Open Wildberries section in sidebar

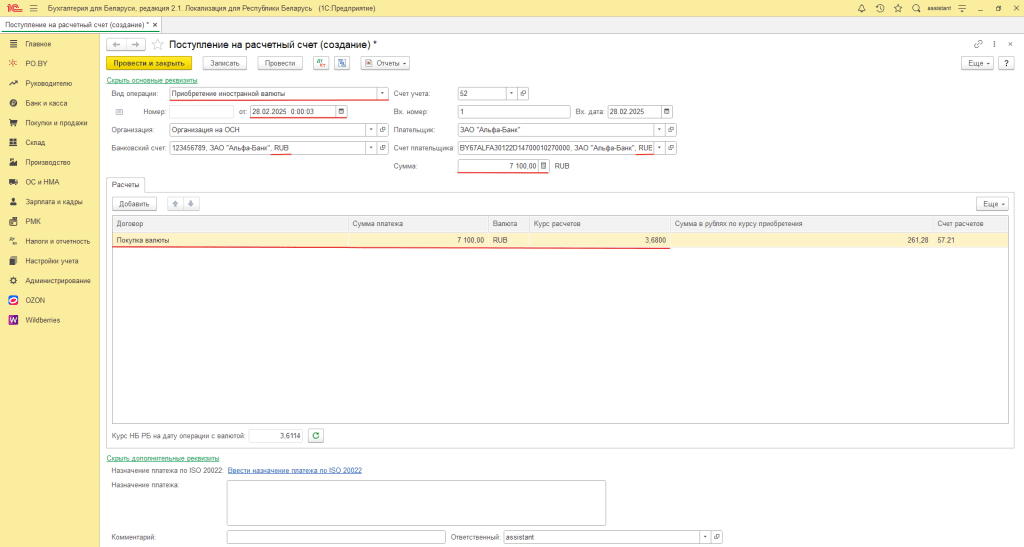coord(42,320)
